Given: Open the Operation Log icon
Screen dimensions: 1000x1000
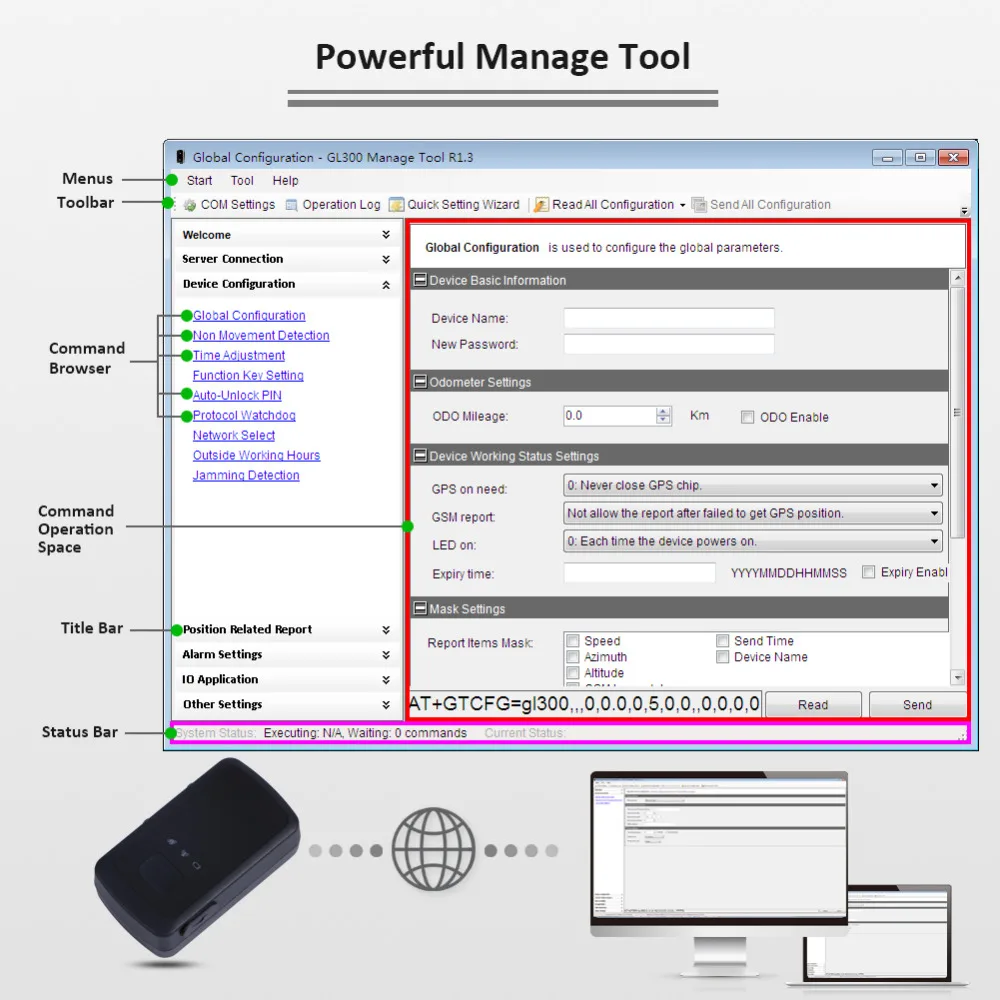Looking at the screenshot, I should click(291, 205).
